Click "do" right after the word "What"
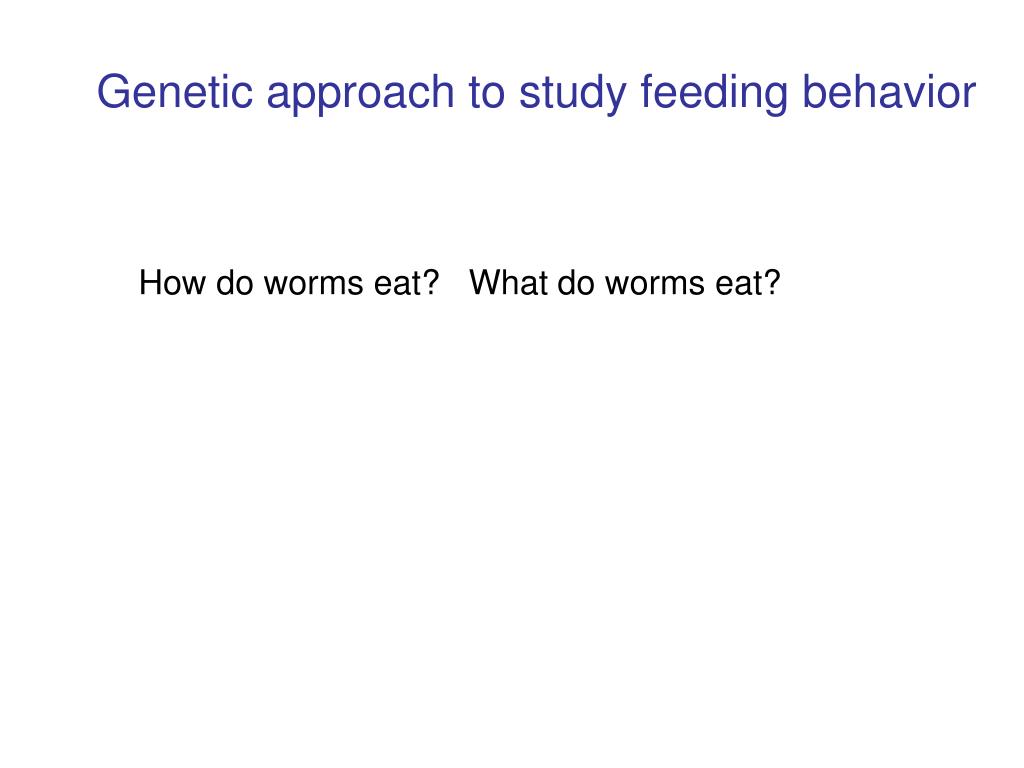This screenshot has width=1024, height=768. (577, 283)
